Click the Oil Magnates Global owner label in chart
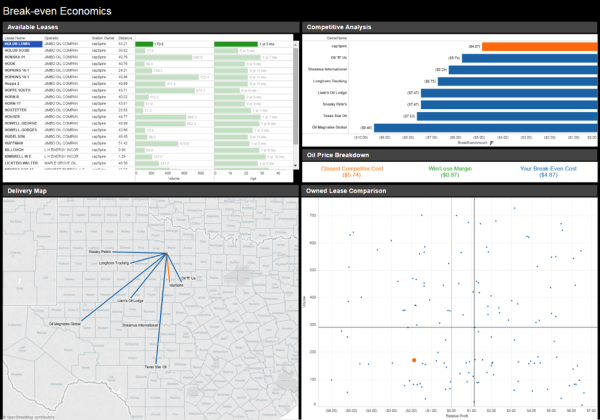Viewport: 600px width, 420px height. [329, 127]
